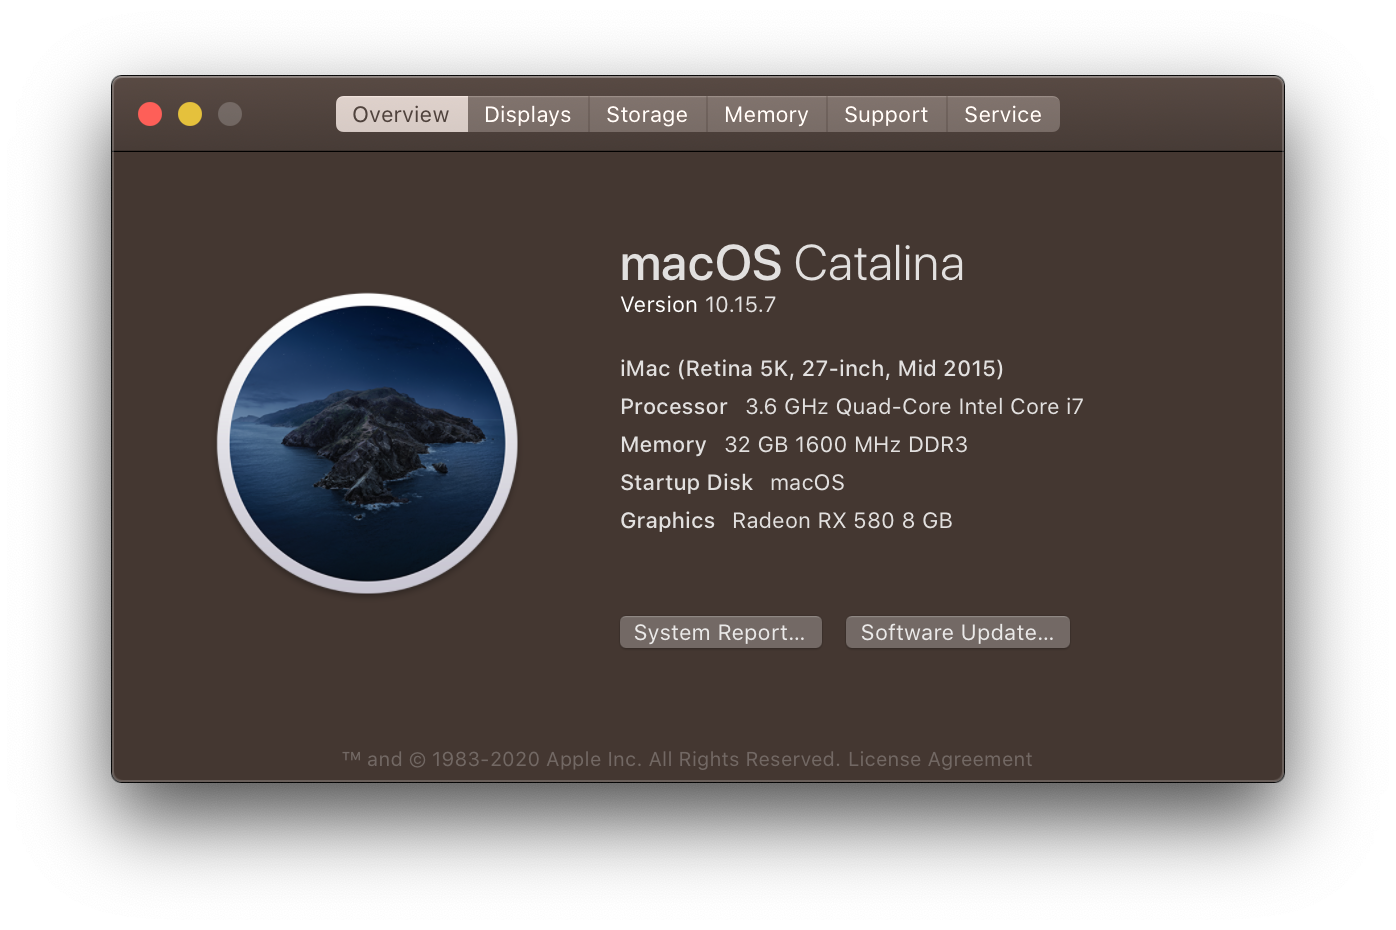Go to the Memory tab
This screenshot has height=930, width=1396.
(x=766, y=114)
